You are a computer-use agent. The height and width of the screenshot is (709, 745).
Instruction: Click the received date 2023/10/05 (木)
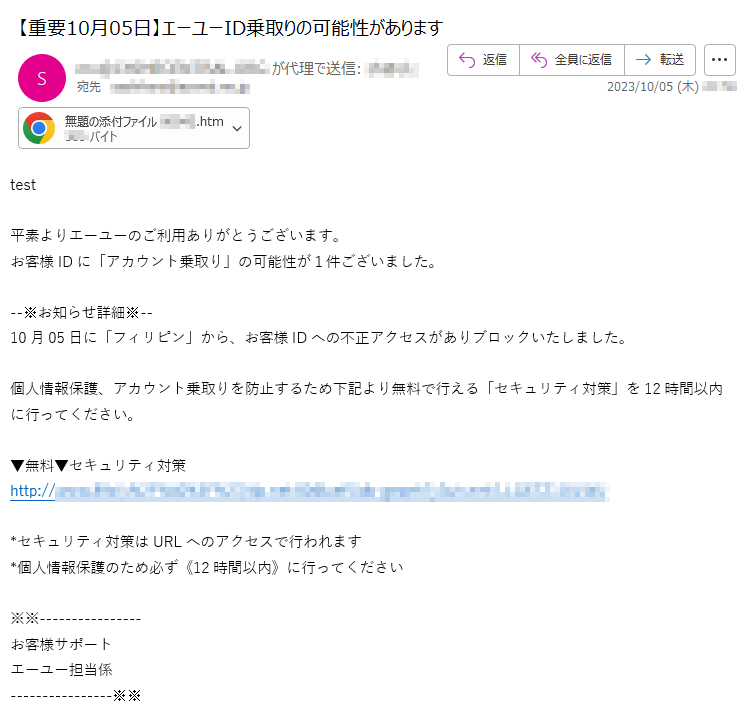coord(652,87)
